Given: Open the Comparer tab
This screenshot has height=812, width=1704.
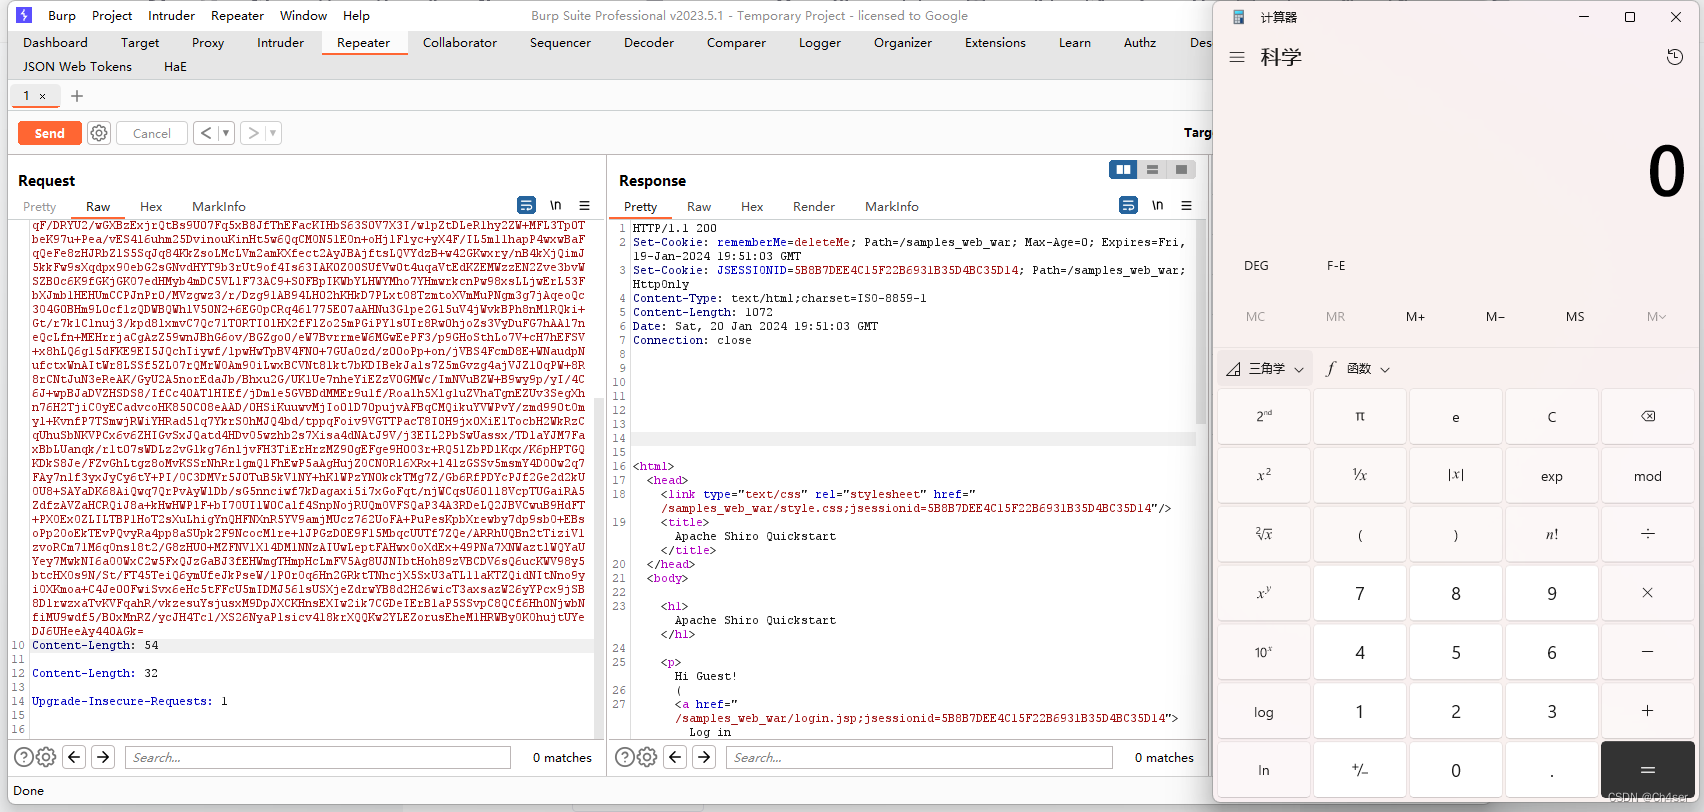Looking at the screenshot, I should coord(736,43).
